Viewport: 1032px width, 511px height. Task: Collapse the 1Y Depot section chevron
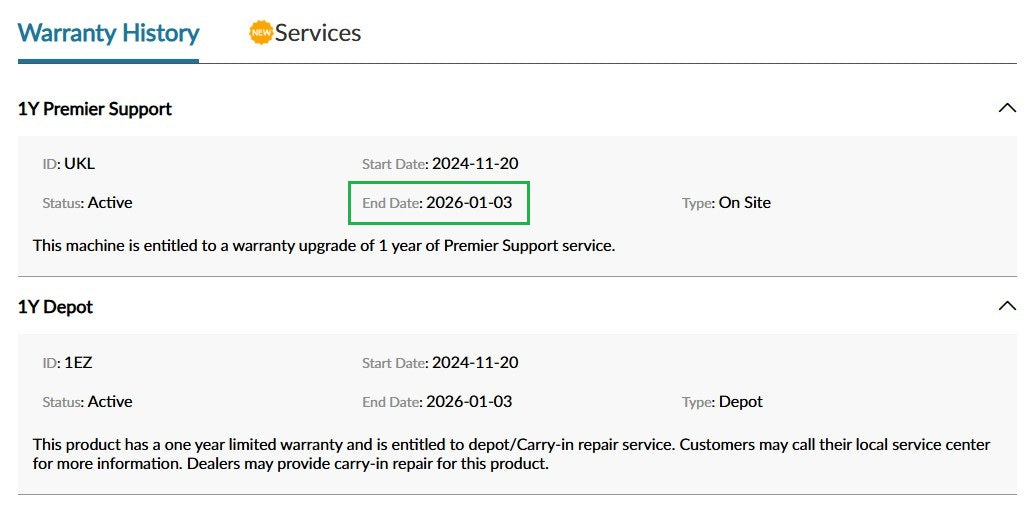point(1007,306)
